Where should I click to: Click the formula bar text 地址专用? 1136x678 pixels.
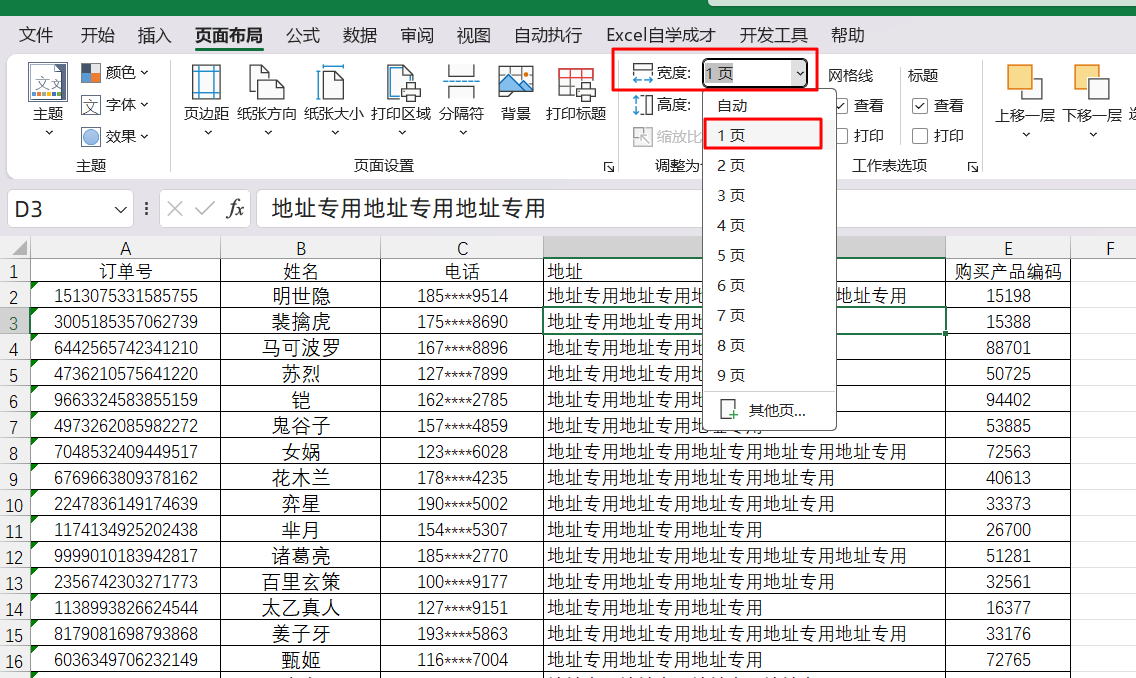point(409,209)
